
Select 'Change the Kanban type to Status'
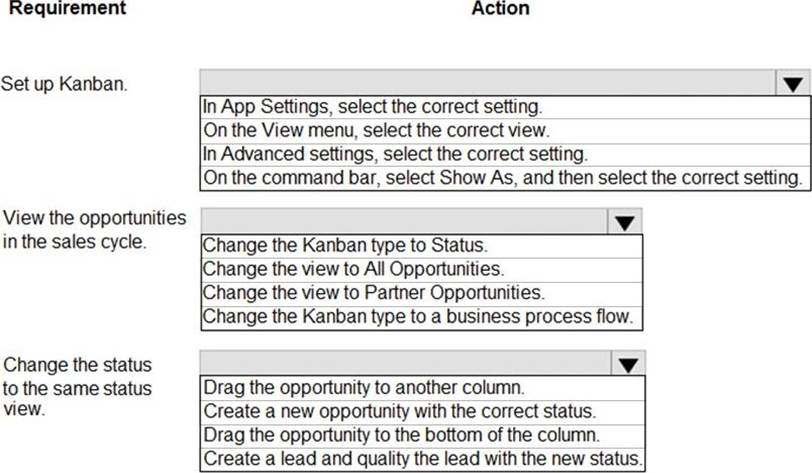click(422, 246)
